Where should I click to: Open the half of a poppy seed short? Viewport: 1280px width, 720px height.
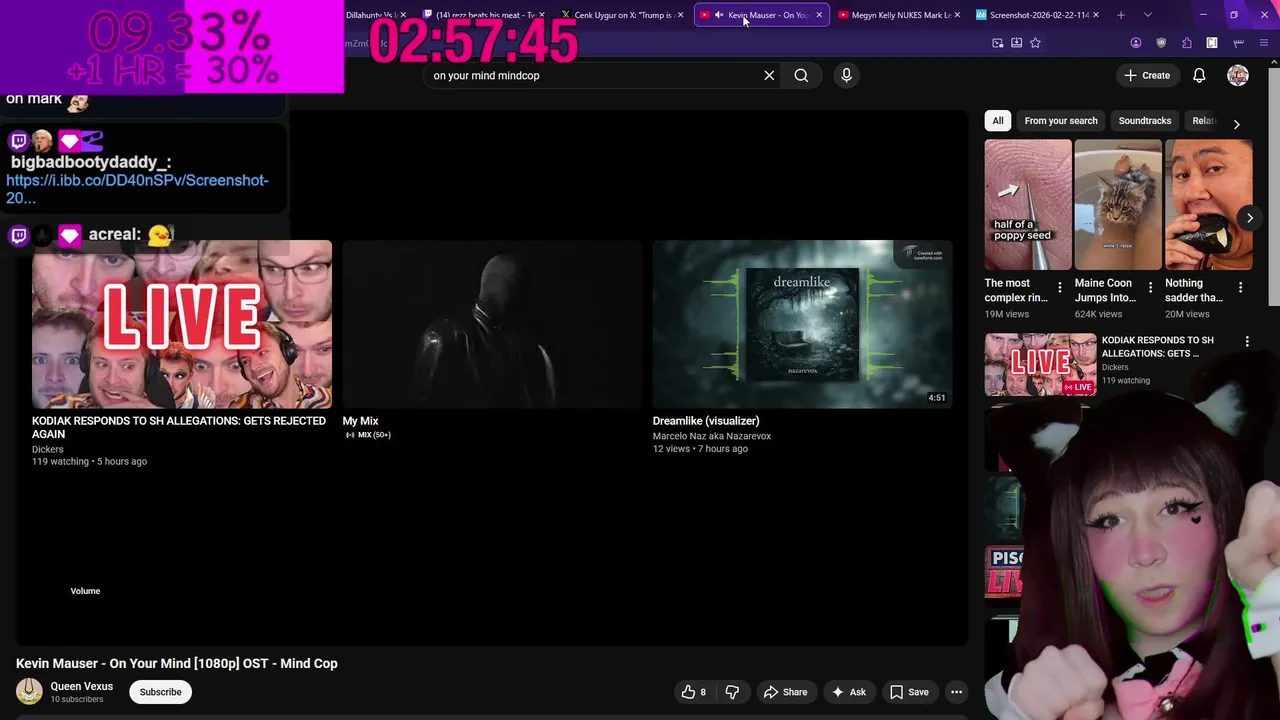1027,205
